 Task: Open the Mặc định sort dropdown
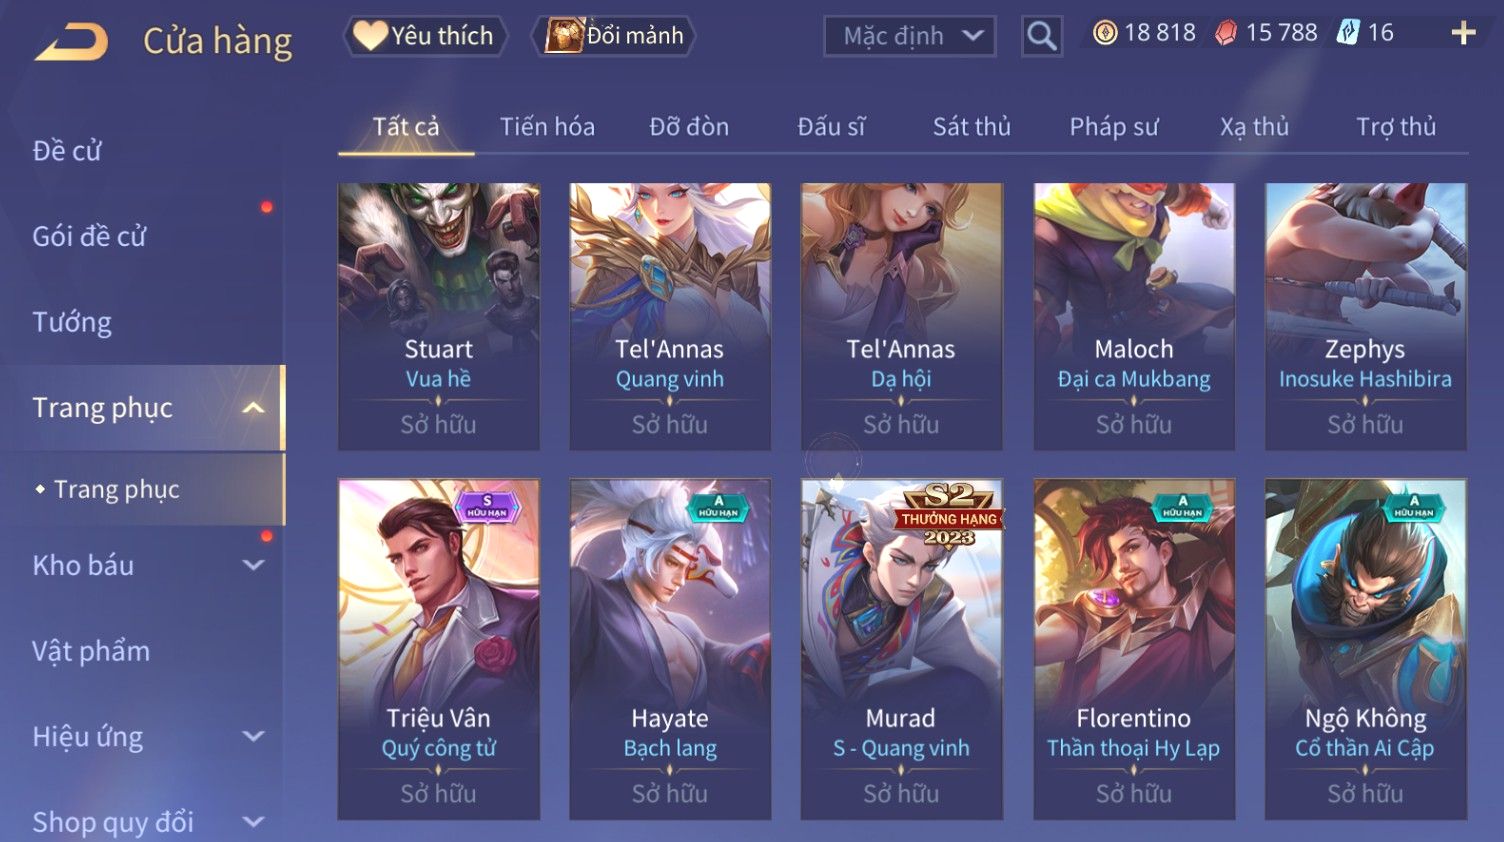coord(910,37)
